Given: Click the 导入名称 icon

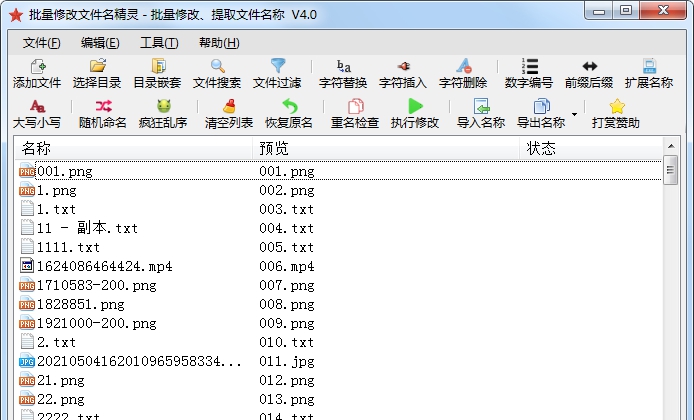Looking at the screenshot, I should tap(481, 106).
